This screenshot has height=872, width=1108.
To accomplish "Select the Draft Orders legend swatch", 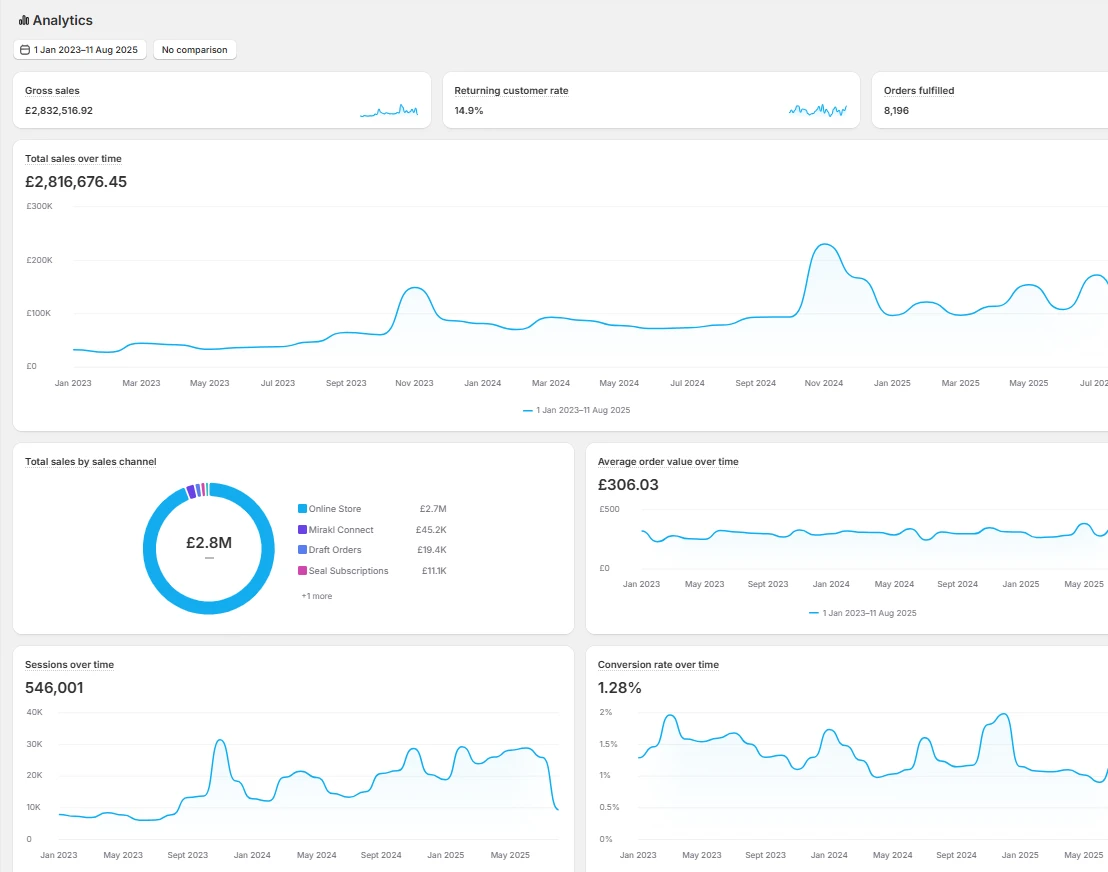I will [302, 550].
